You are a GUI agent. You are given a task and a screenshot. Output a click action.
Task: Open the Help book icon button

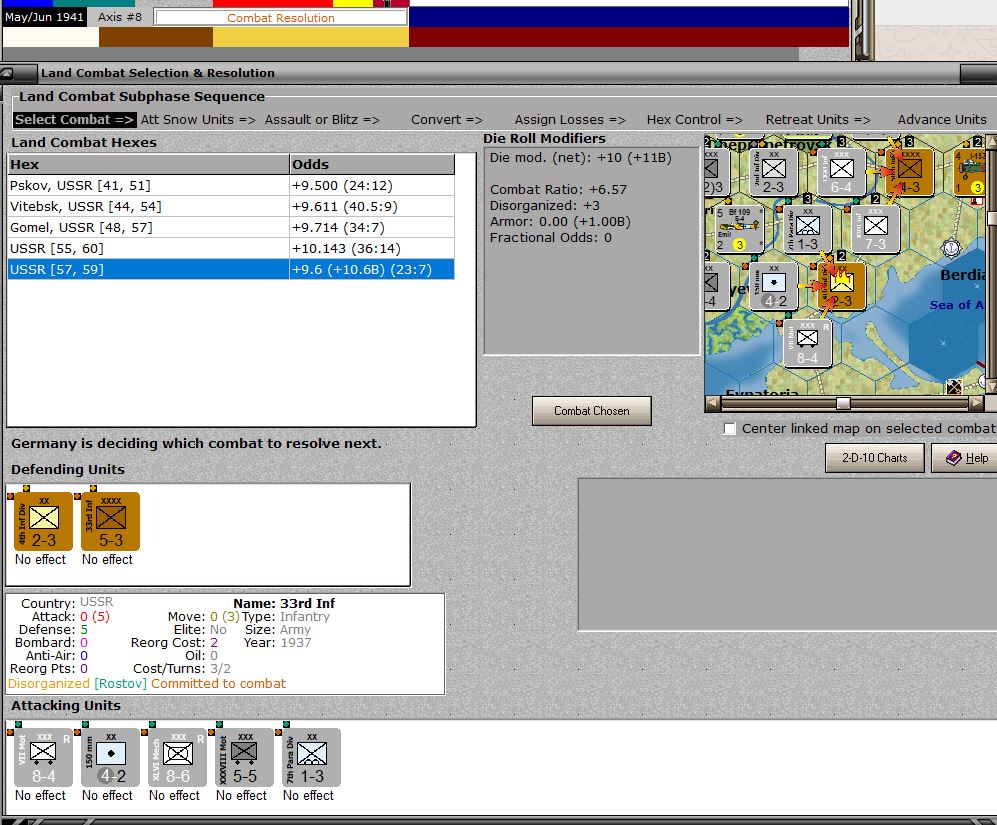pyautogui.click(x=966, y=458)
